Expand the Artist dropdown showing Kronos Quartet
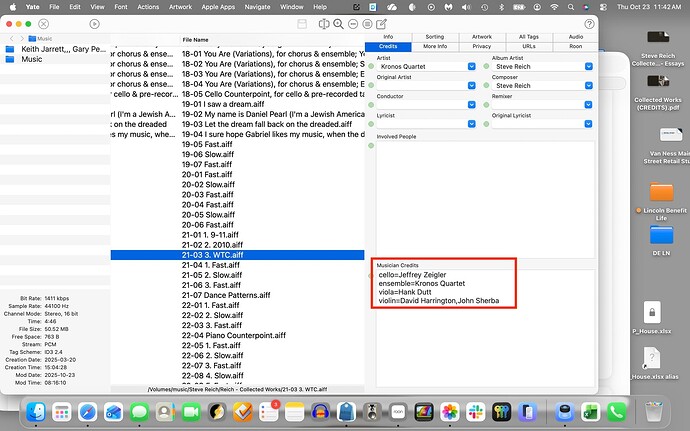Viewport: 690px width, 431px height. [x=472, y=67]
